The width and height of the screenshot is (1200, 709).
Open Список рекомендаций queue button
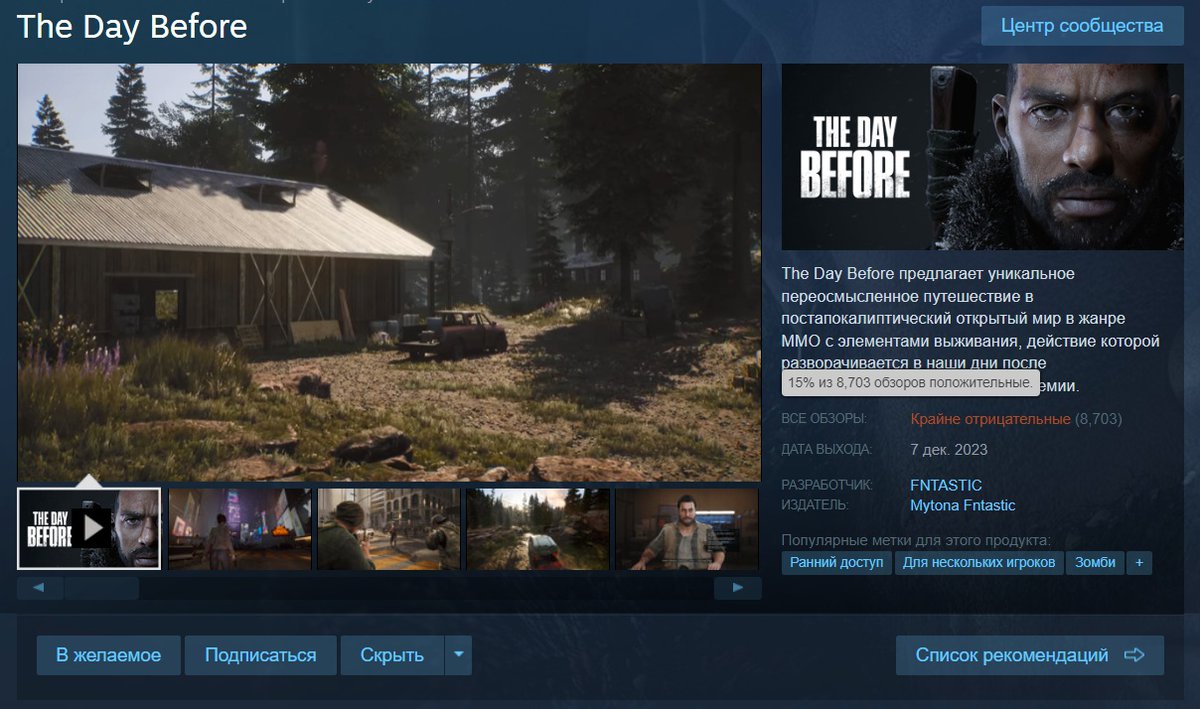point(1029,655)
